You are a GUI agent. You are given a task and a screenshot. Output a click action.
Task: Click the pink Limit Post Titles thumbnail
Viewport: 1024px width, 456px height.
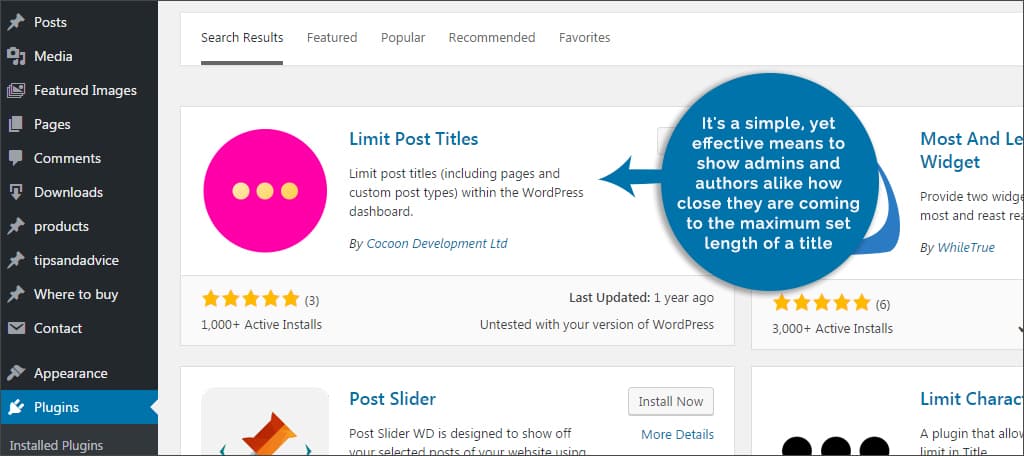click(265, 190)
